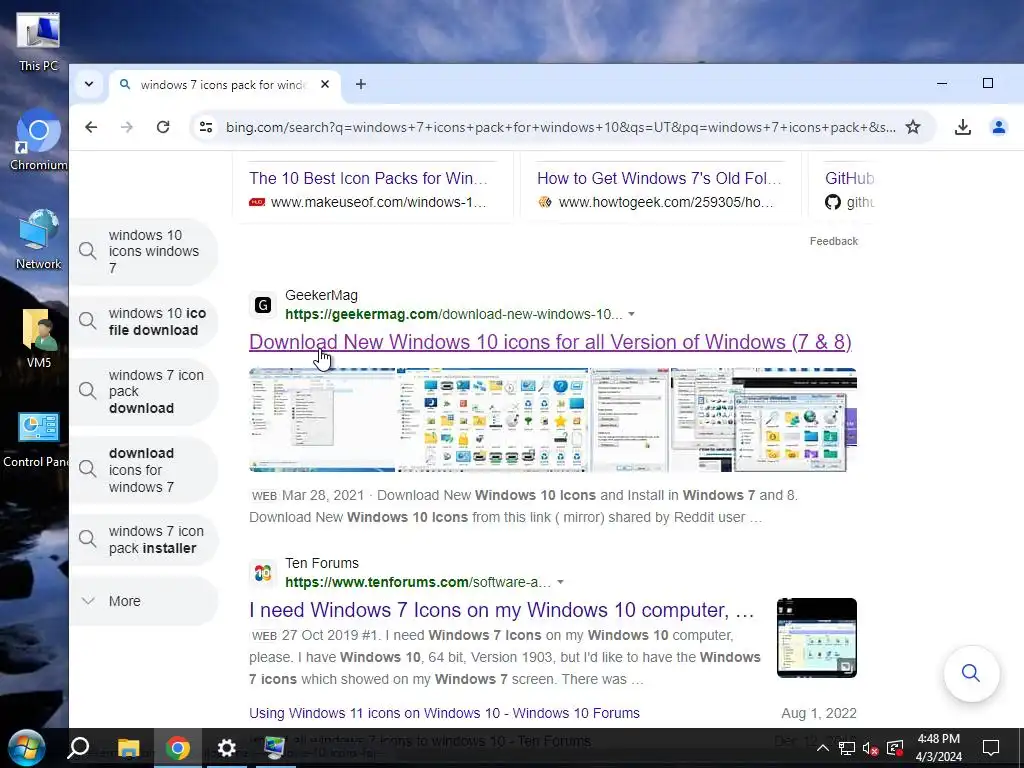This screenshot has height=768, width=1024.
Task: Search suggestion windows 7 icon pack installer
Action: click(144, 539)
